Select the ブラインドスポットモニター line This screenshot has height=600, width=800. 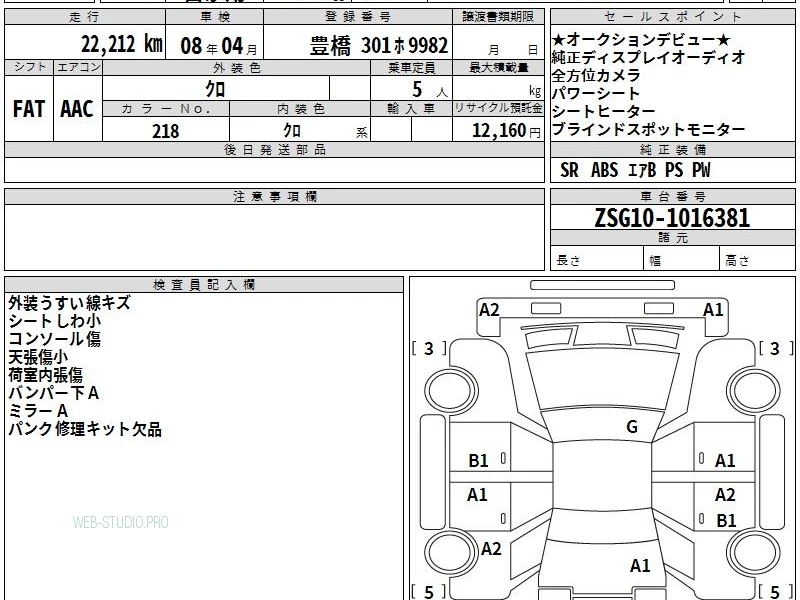coord(648,129)
